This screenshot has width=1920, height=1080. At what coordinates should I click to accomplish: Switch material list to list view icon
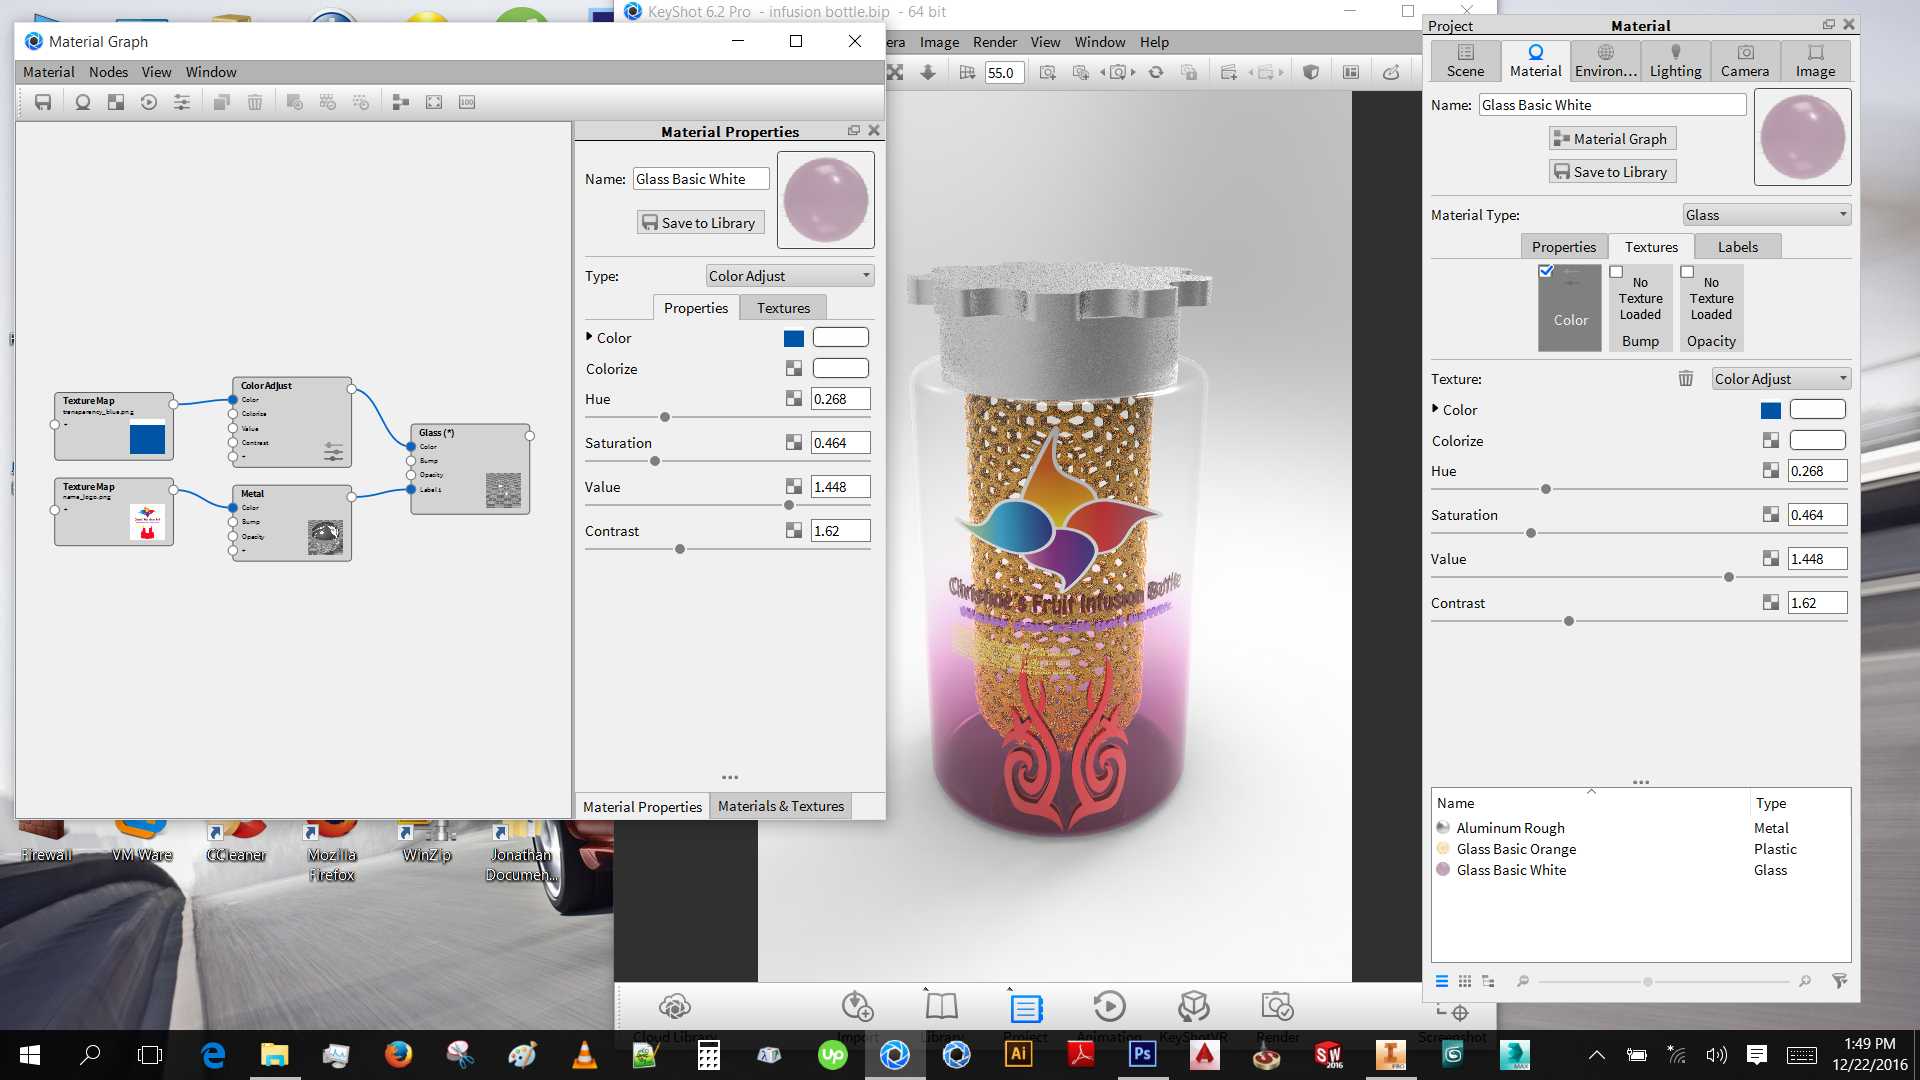1441,981
